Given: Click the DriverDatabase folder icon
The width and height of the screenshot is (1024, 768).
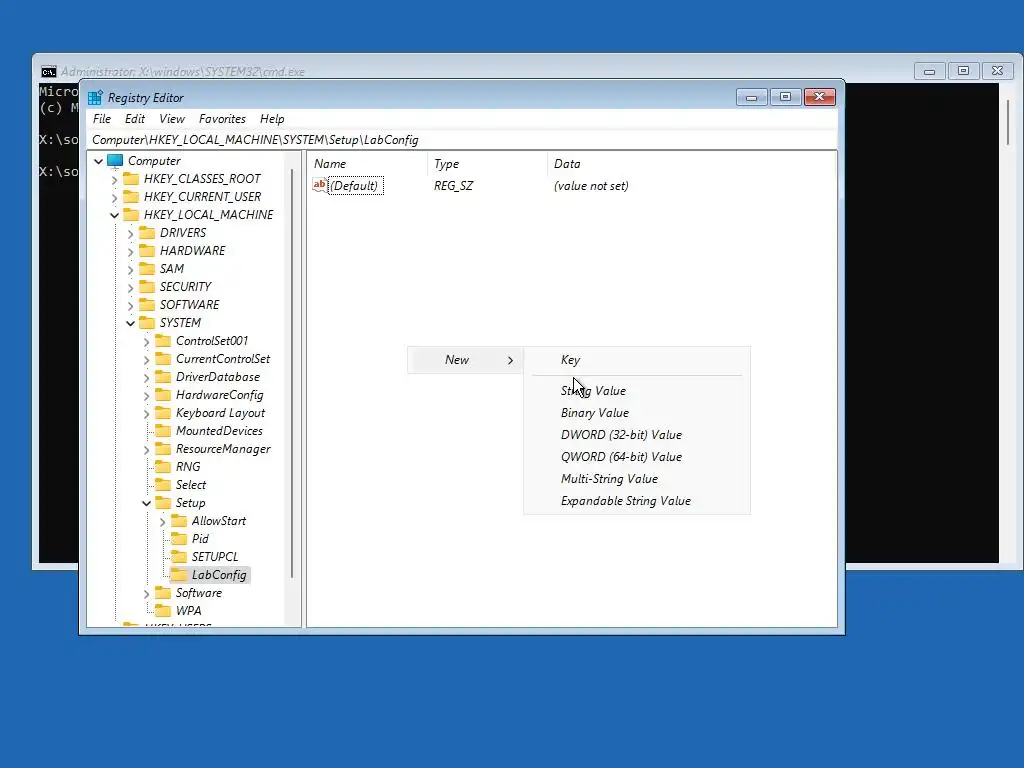Looking at the screenshot, I should [163, 377].
